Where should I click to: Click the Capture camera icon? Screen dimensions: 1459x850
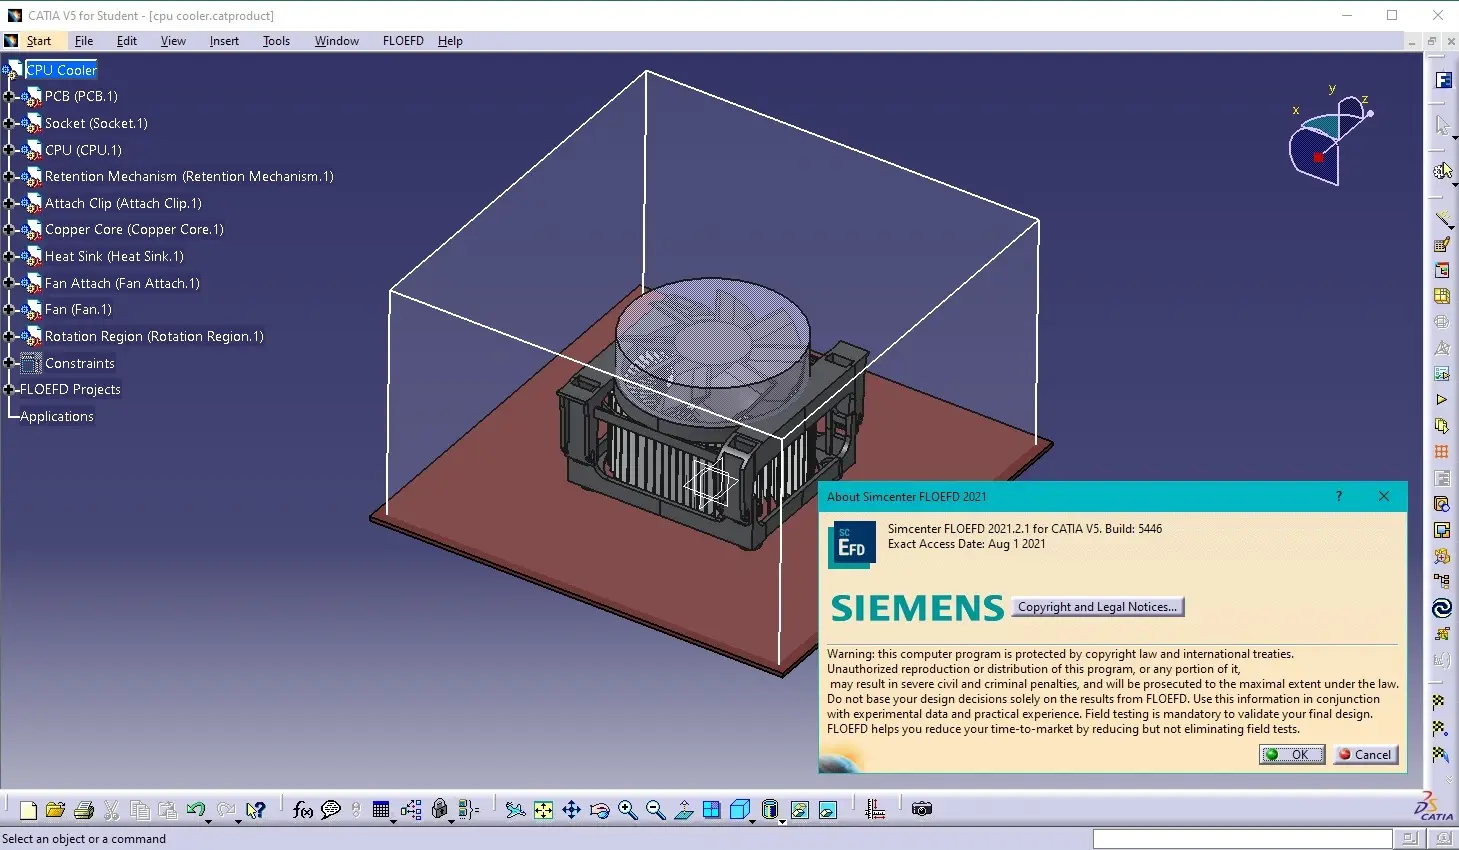coord(922,809)
